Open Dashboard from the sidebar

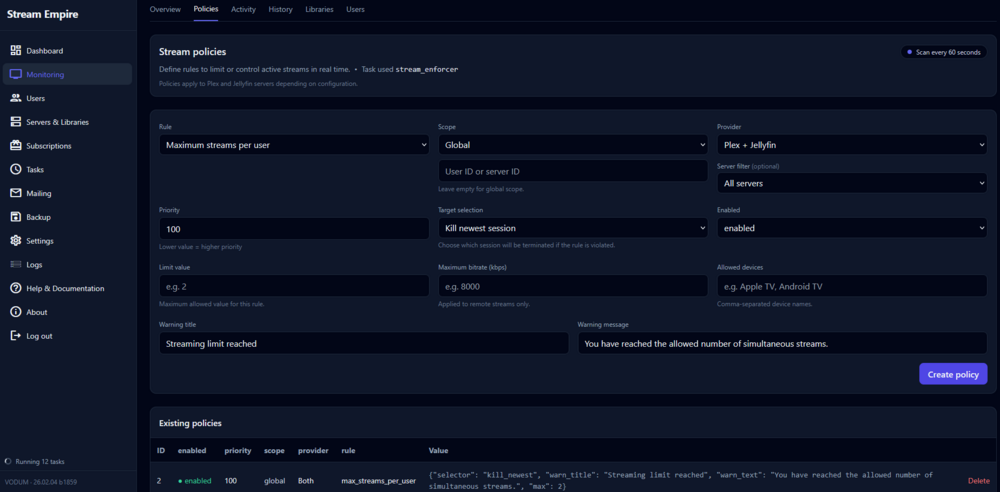click(x=68, y=50)
